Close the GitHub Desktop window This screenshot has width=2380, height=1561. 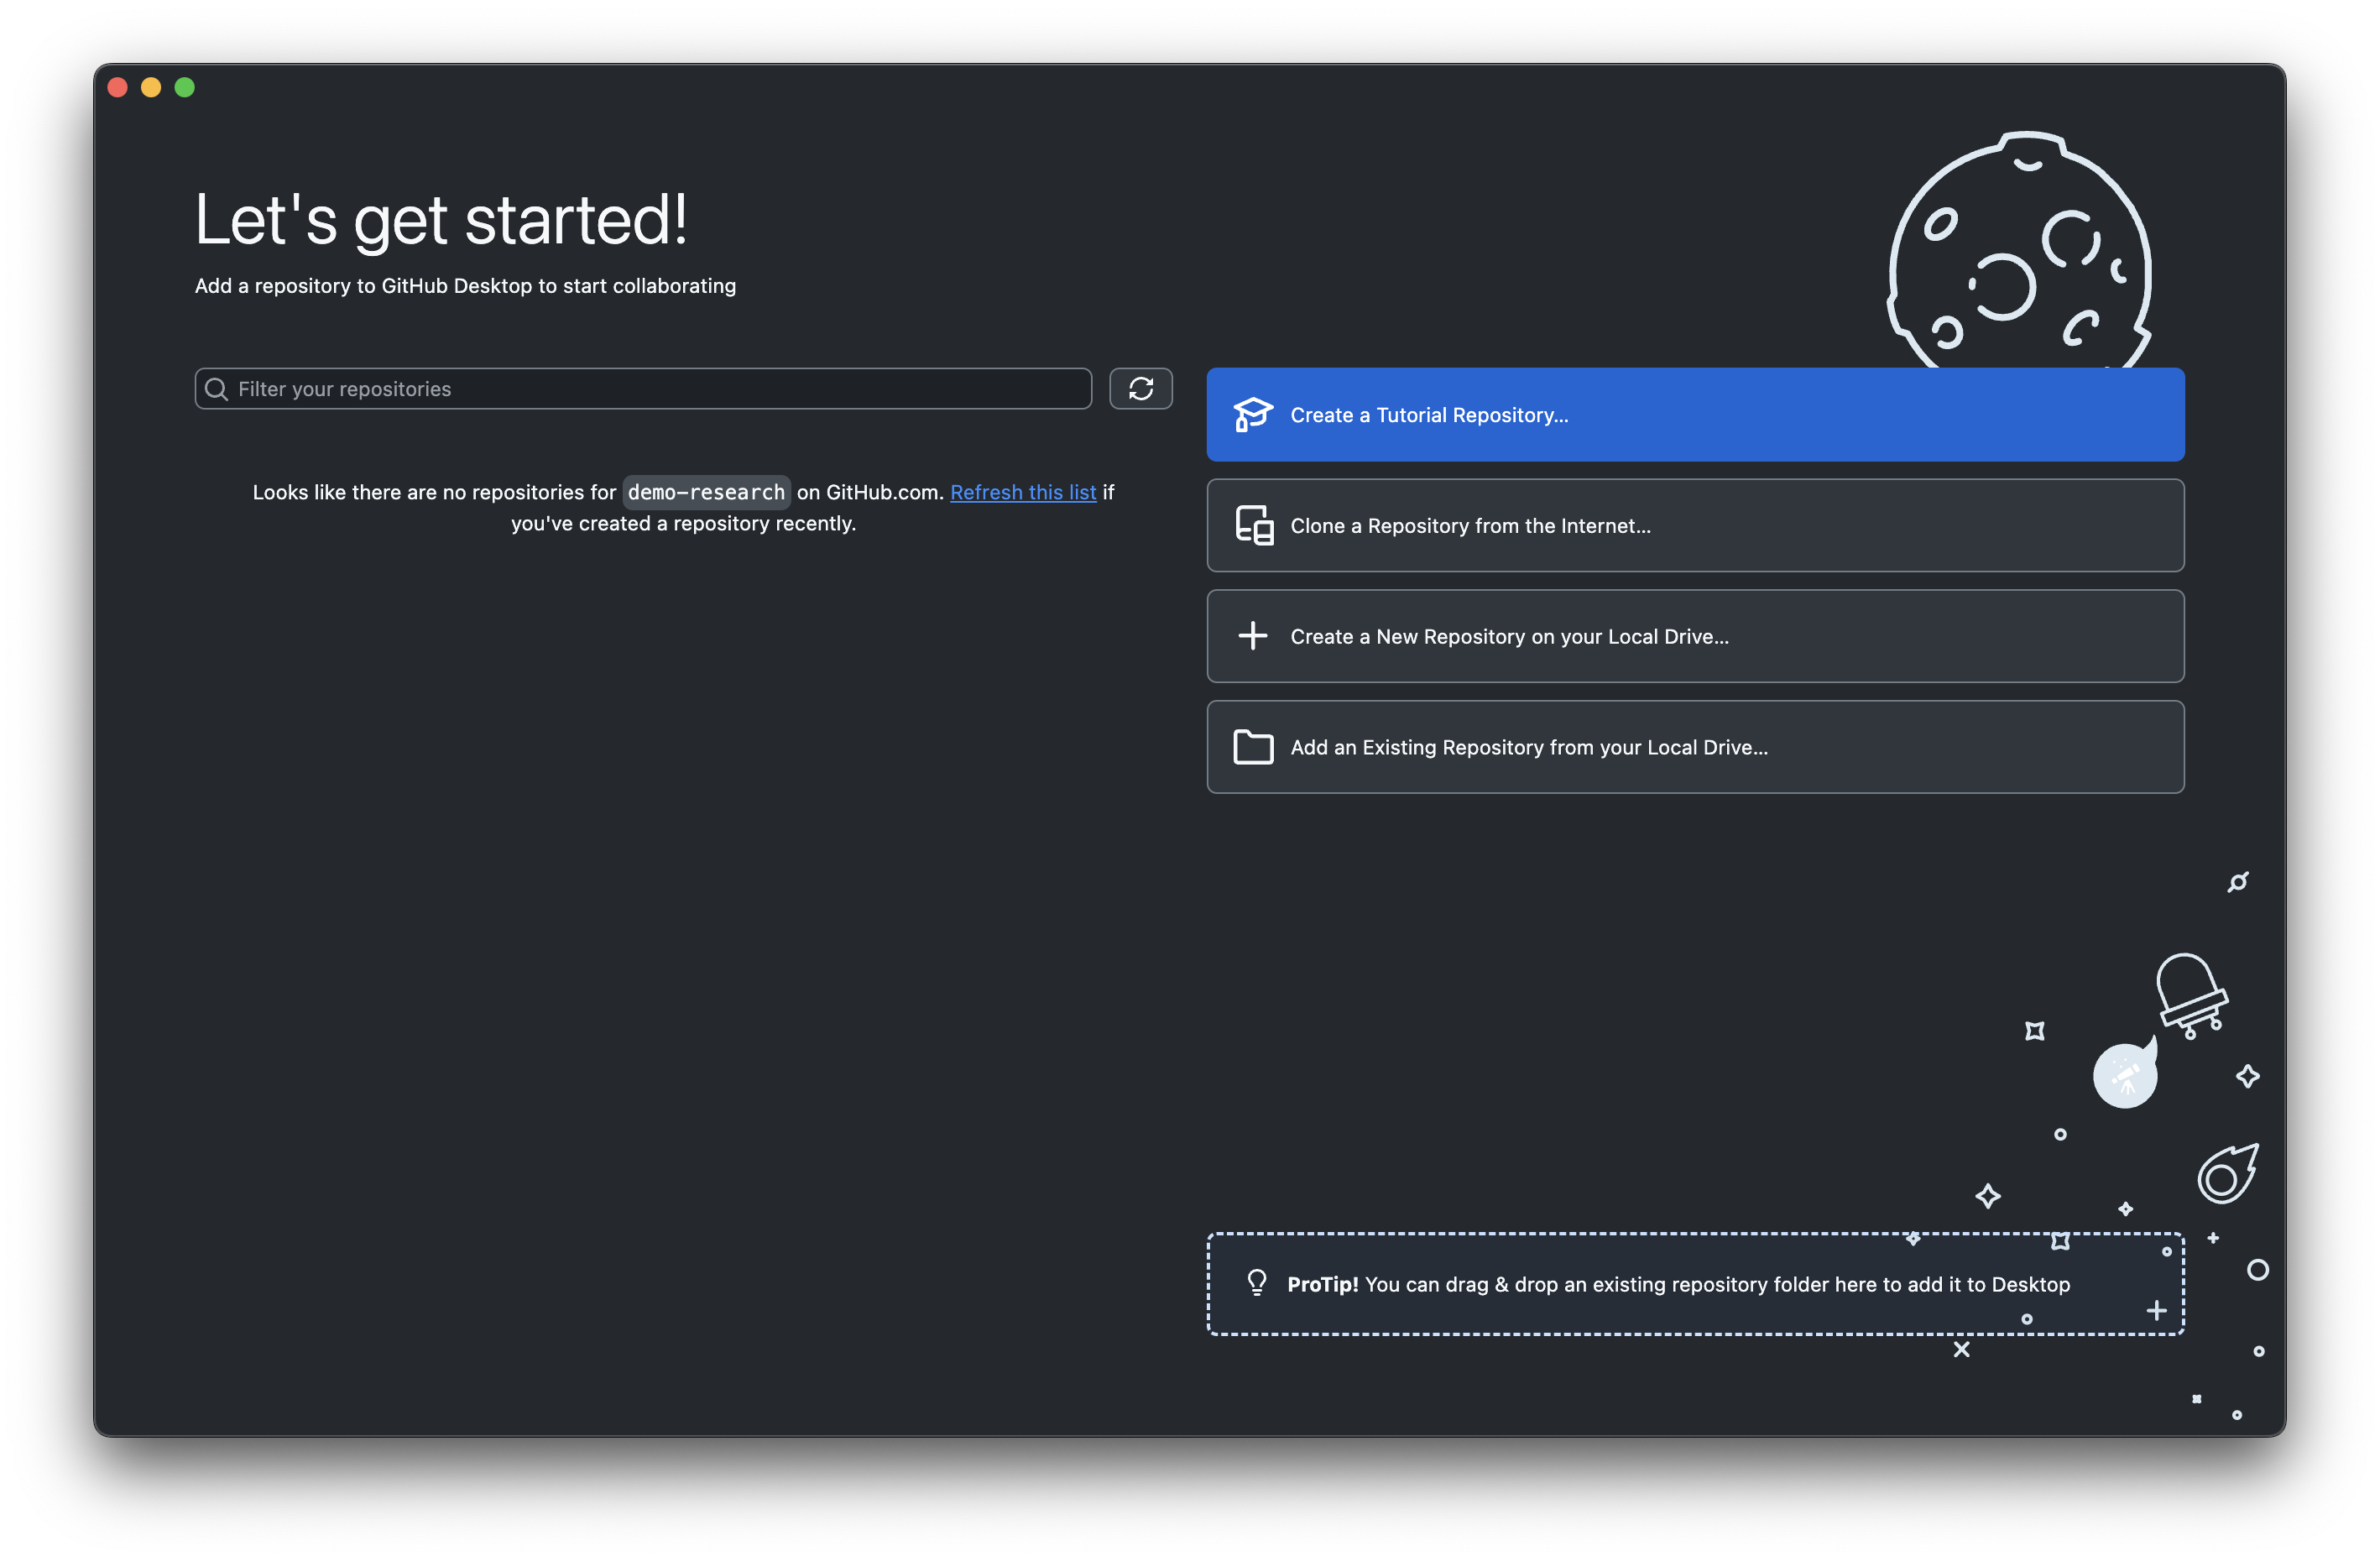click(118, 88)
